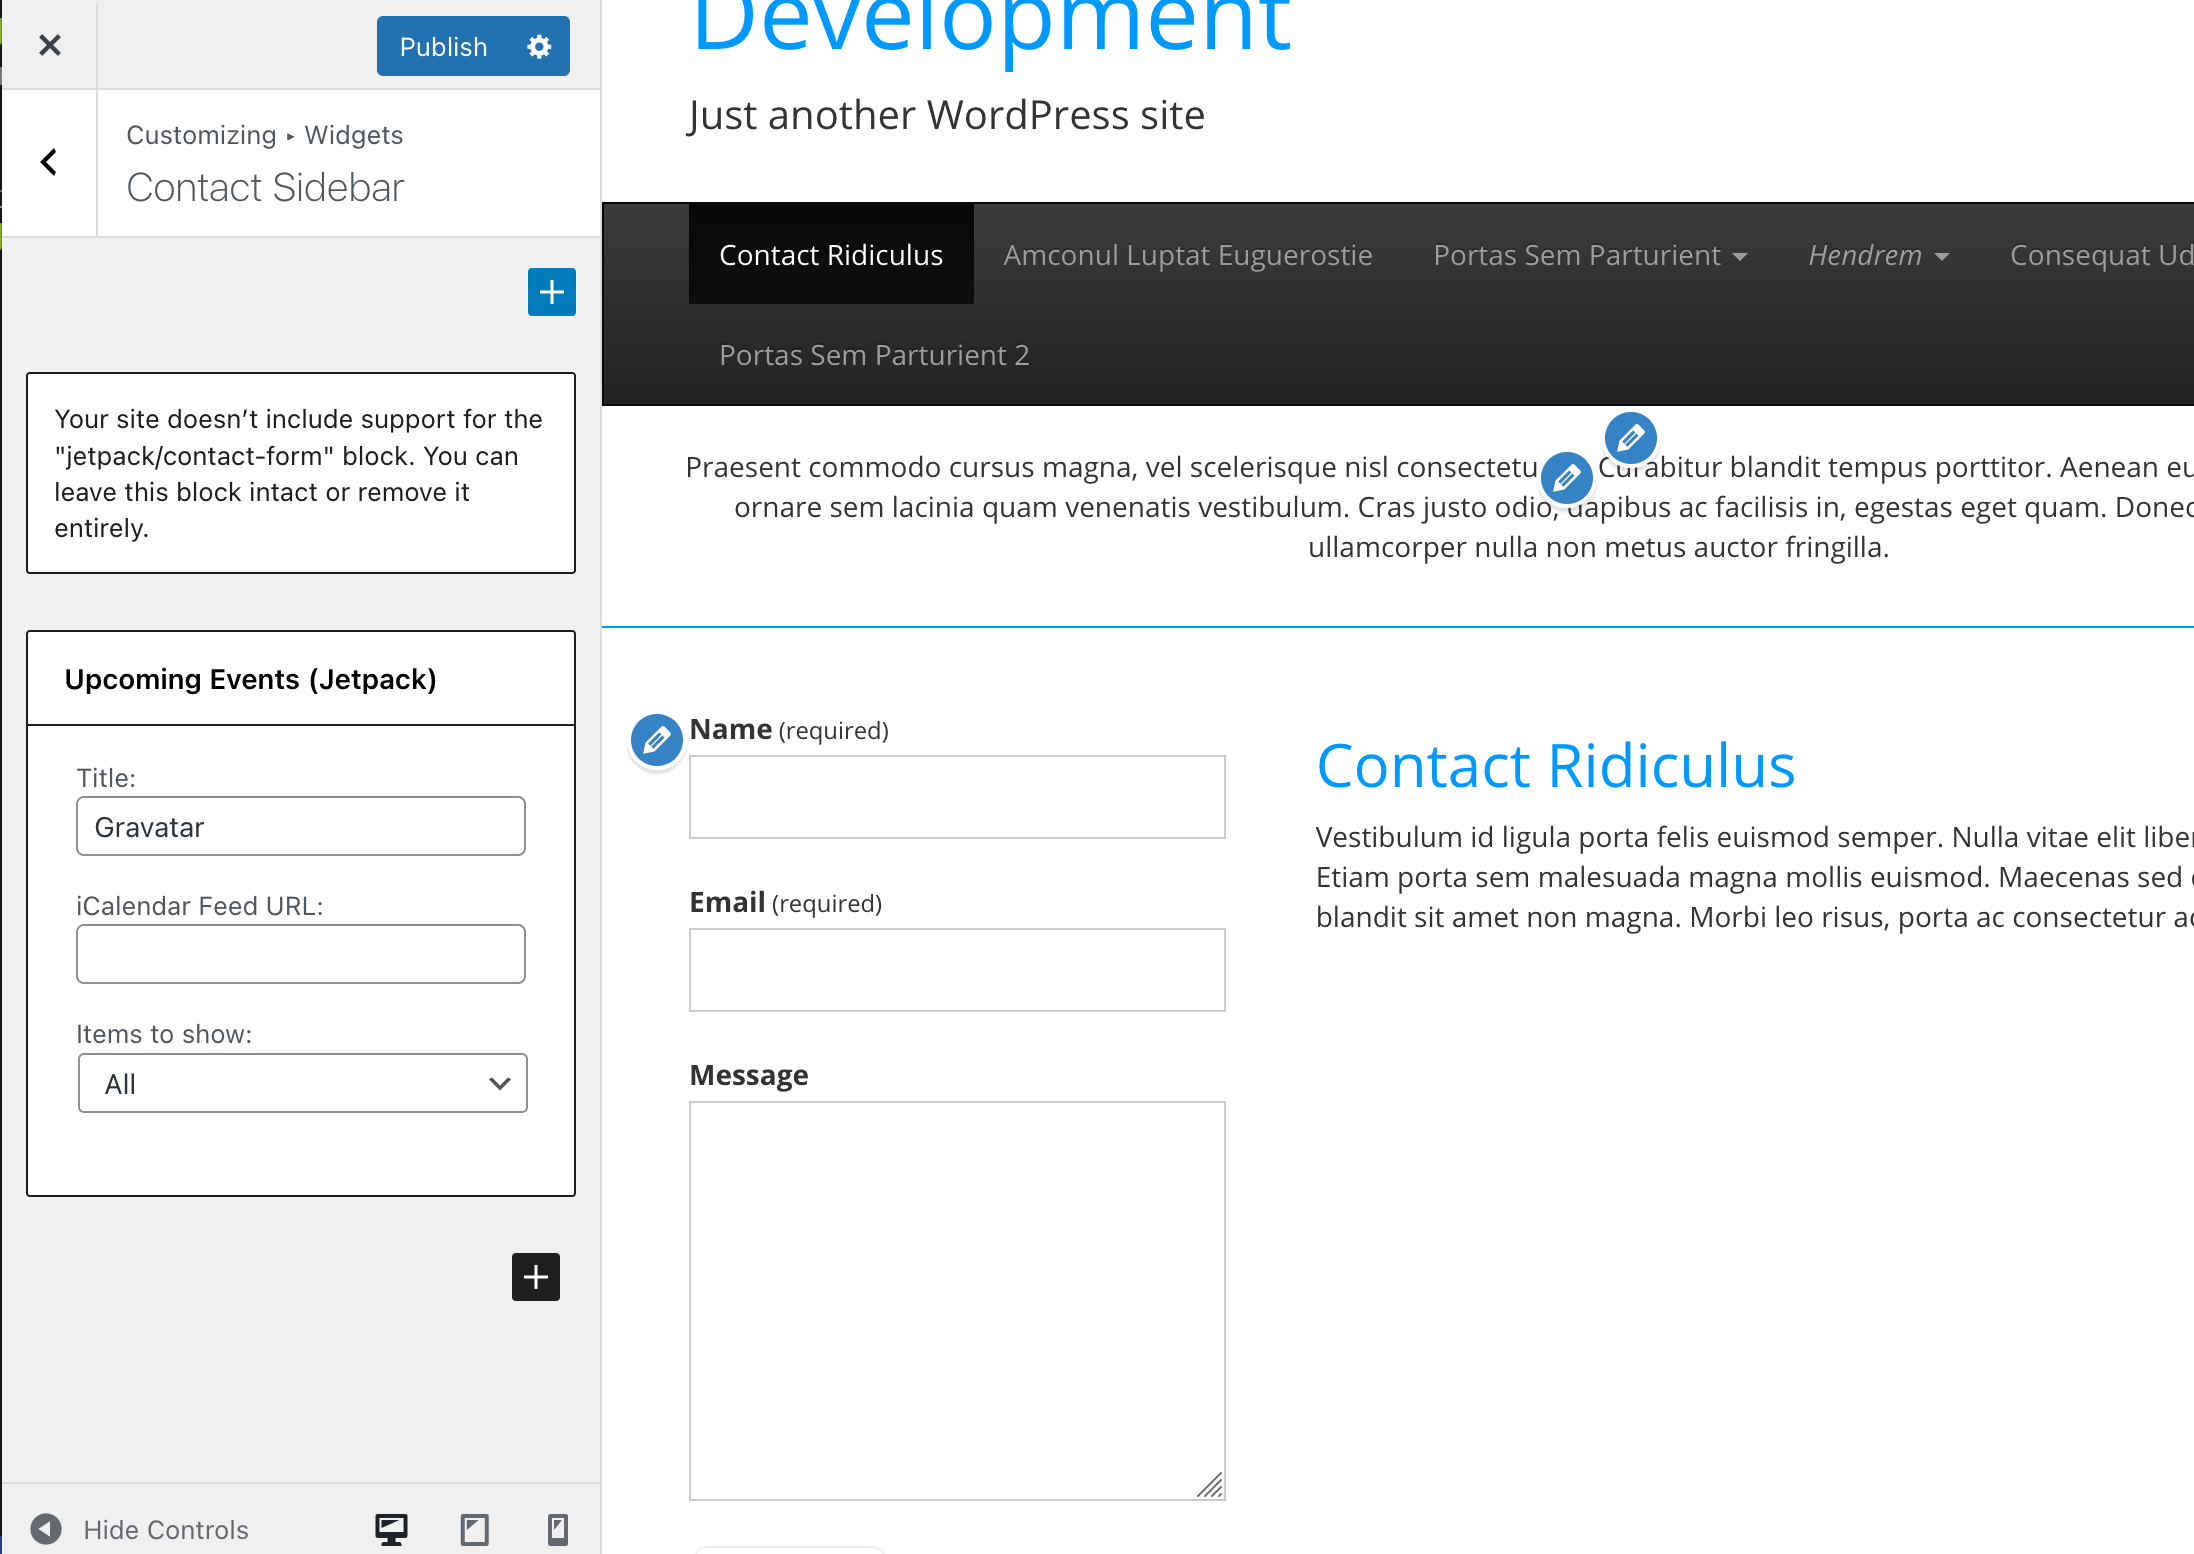Expand the Portas Sem Parturient submenu
Image resolution: width=2194 pixels, height=1554 pixels.
(x=1741, y=256)
